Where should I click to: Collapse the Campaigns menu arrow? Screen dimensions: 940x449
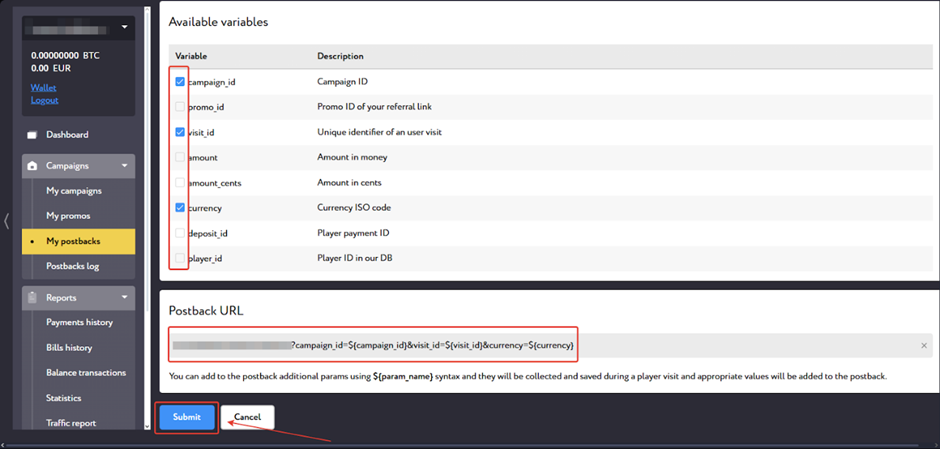[124, 166]
